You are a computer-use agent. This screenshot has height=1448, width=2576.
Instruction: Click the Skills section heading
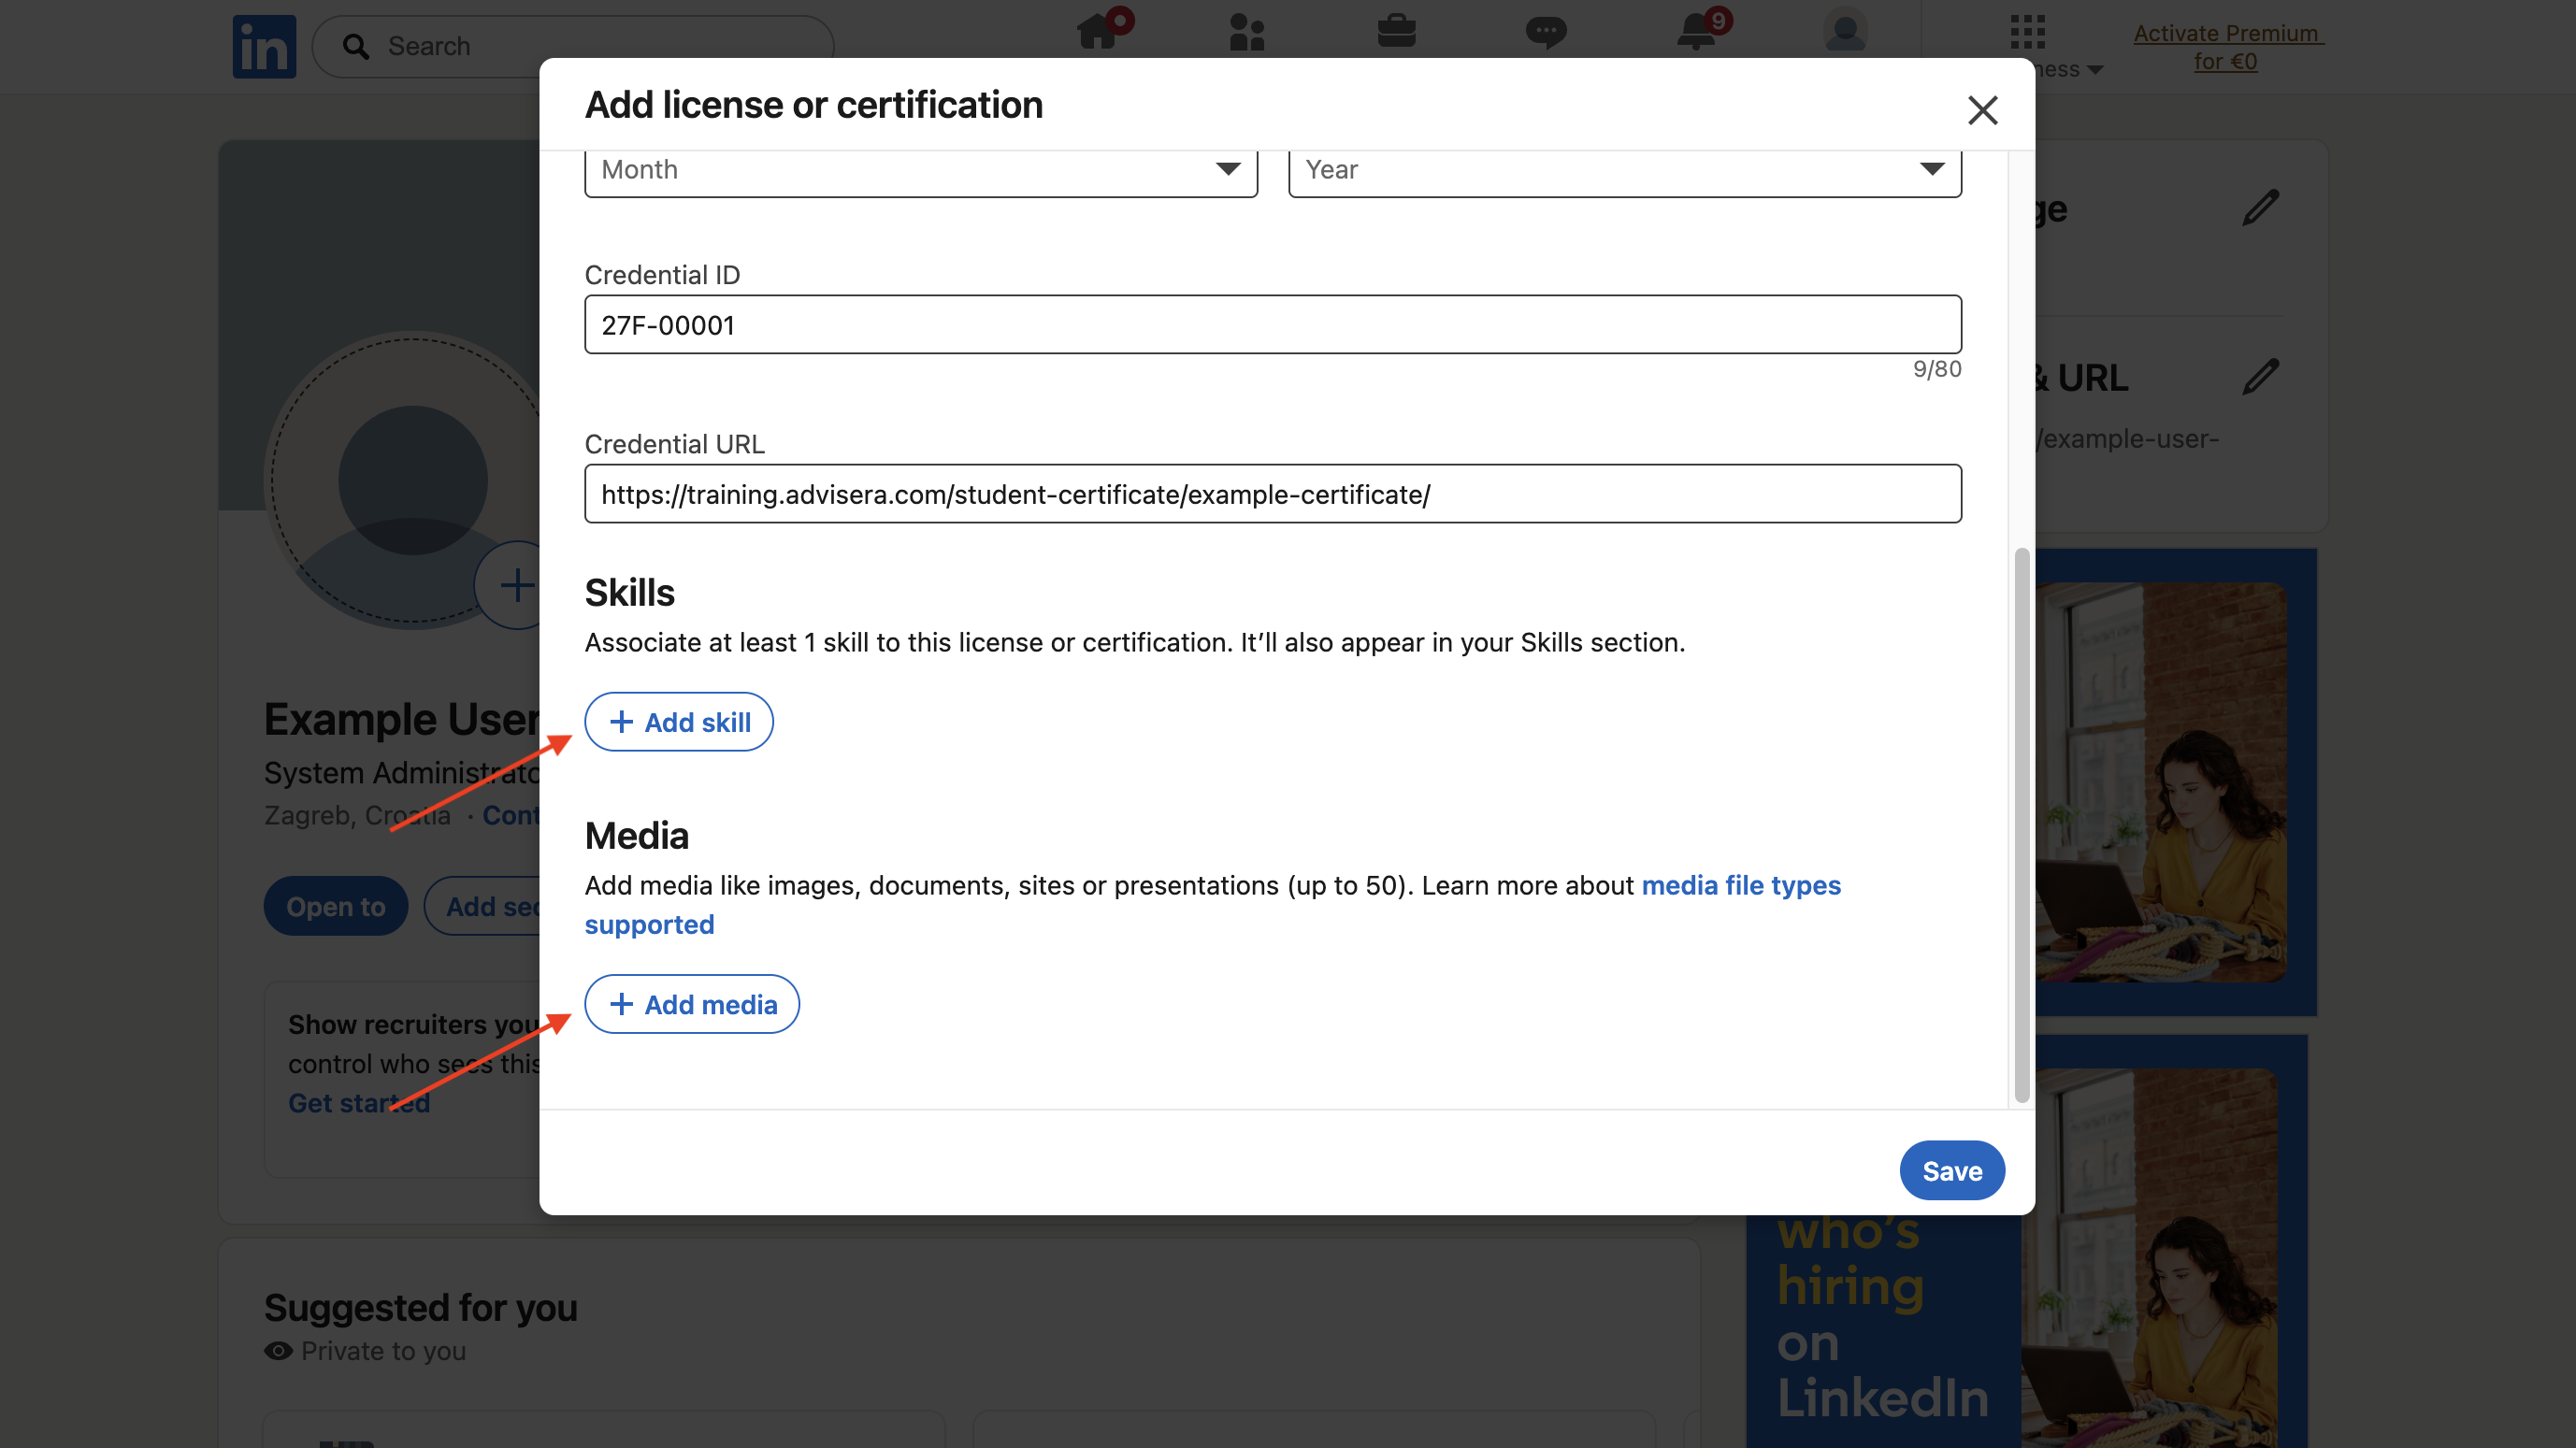(630, 592)
